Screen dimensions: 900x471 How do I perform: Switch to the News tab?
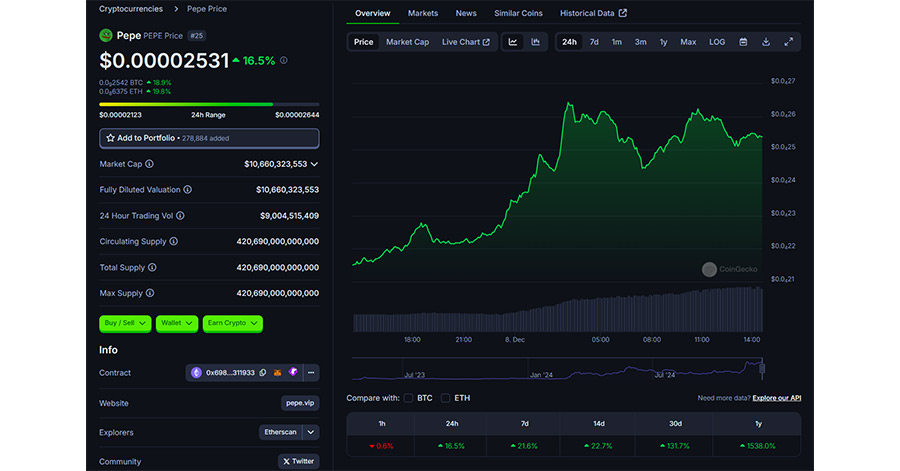pos(466,13)
